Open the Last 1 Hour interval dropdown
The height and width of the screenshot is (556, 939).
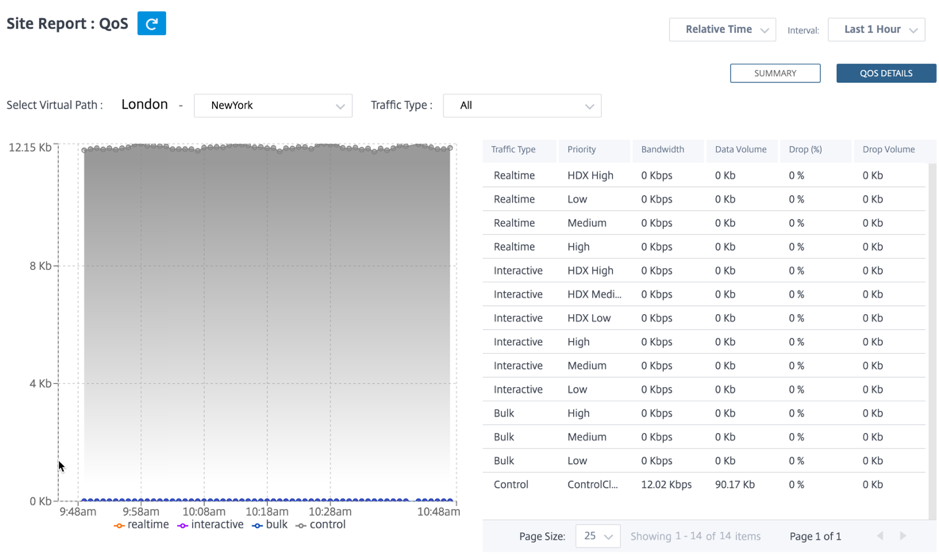[x=876, y=29]
